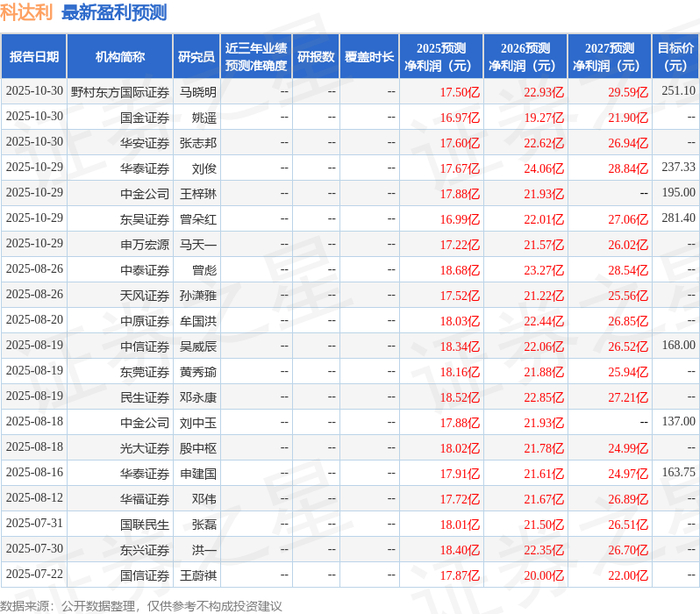
Task: Click 2026 forecast value 20.00亿
Action: tap(544, 576)
